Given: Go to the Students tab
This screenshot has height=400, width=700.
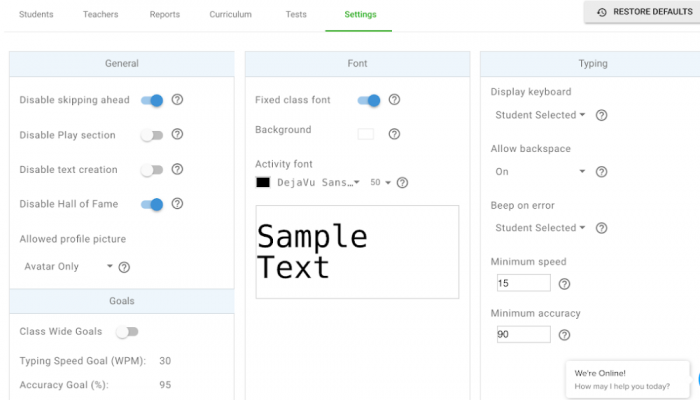Looking at the screenshot, I should (x=36, y=14).
